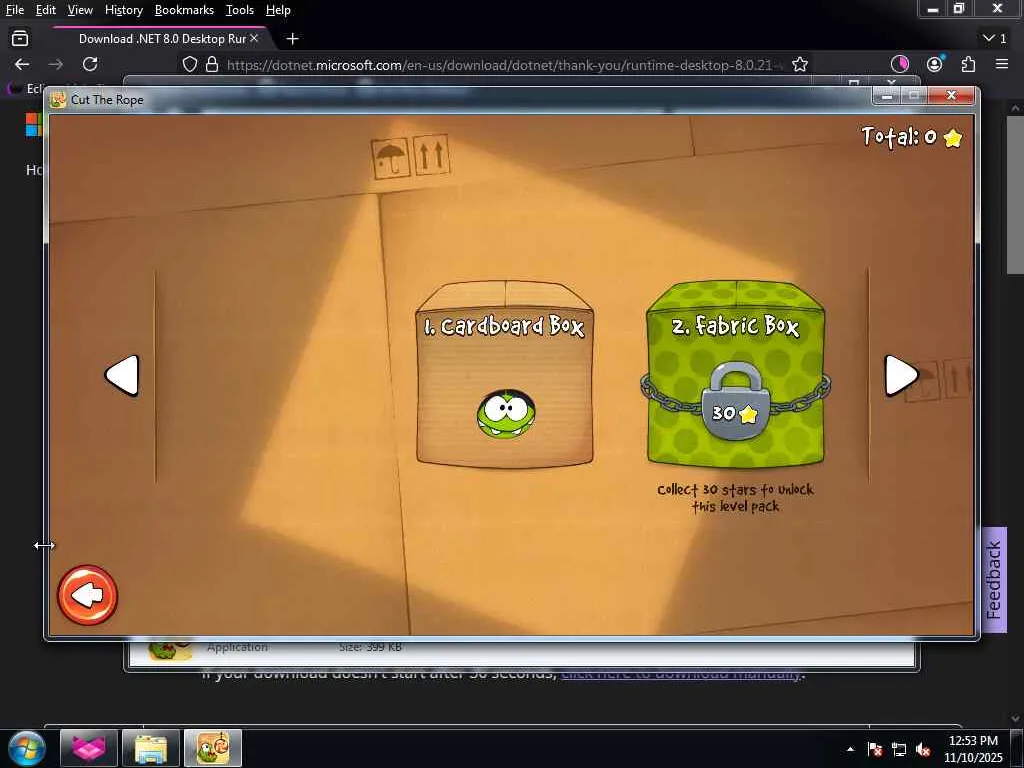Open Firefox Tools menu
Viewport: 1024px width, 768px height.
pos(240,10)
